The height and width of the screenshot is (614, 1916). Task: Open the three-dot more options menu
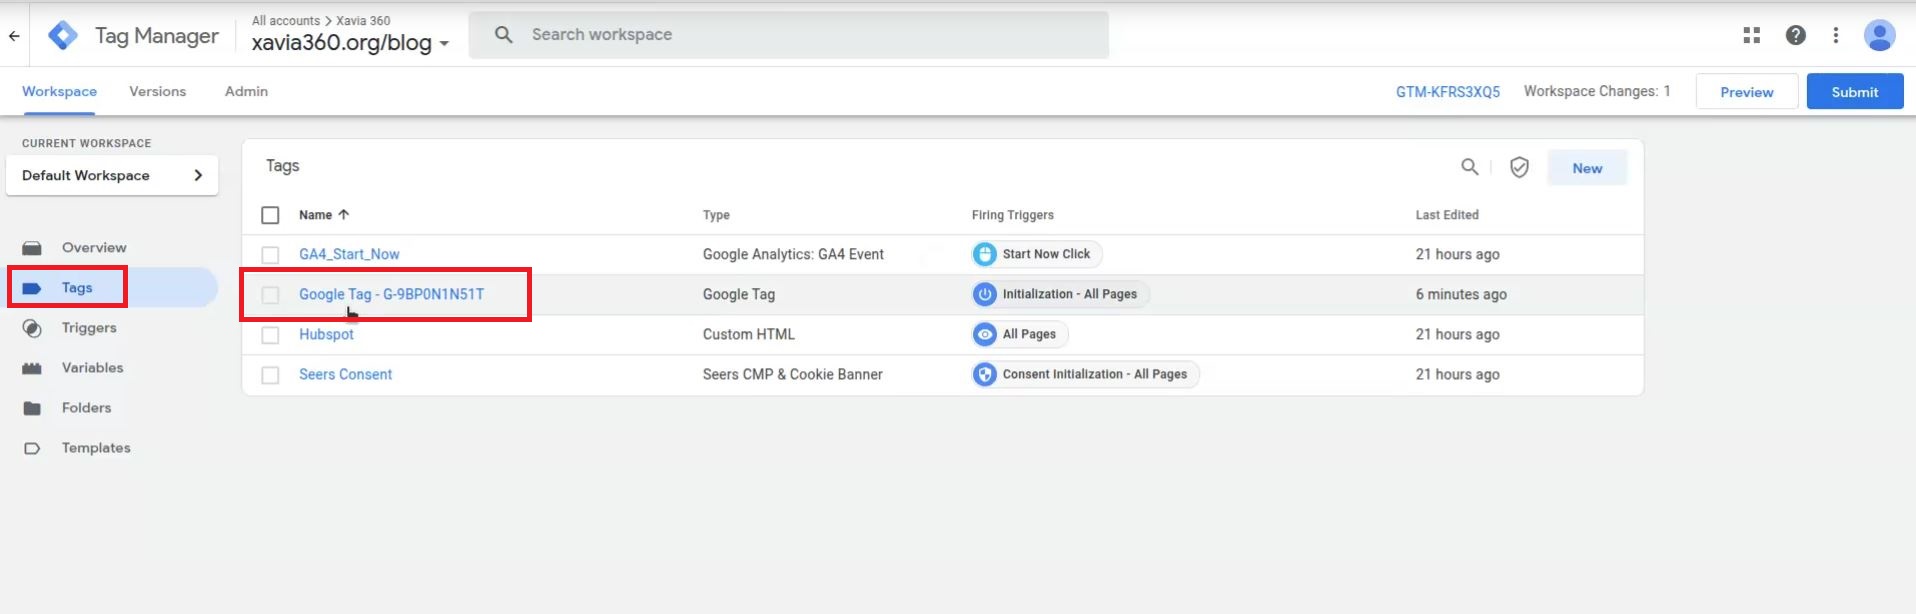[1836, 35]
